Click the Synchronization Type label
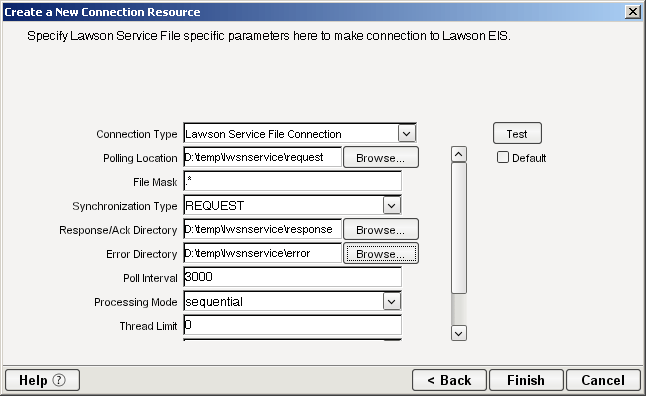 (x=125, y=206)
